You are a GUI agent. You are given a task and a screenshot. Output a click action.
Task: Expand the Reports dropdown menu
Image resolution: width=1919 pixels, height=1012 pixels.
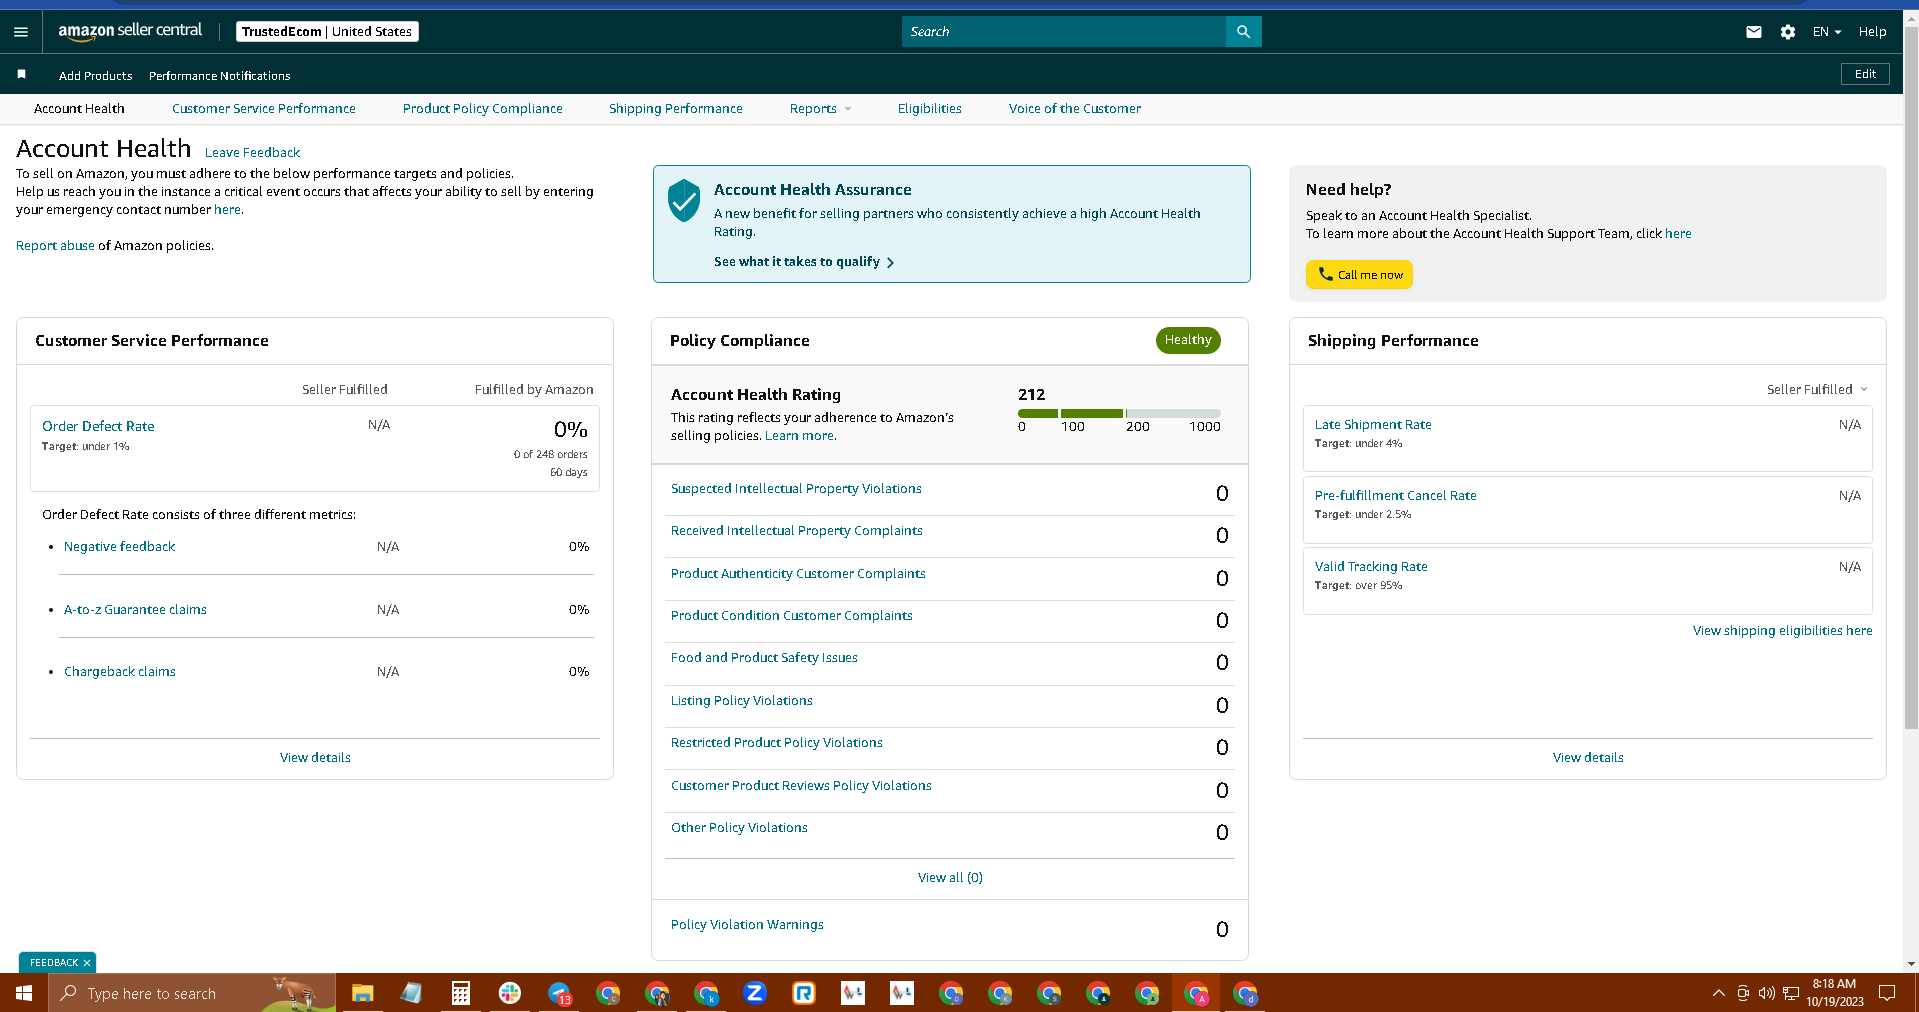click(x=820, y=109)
